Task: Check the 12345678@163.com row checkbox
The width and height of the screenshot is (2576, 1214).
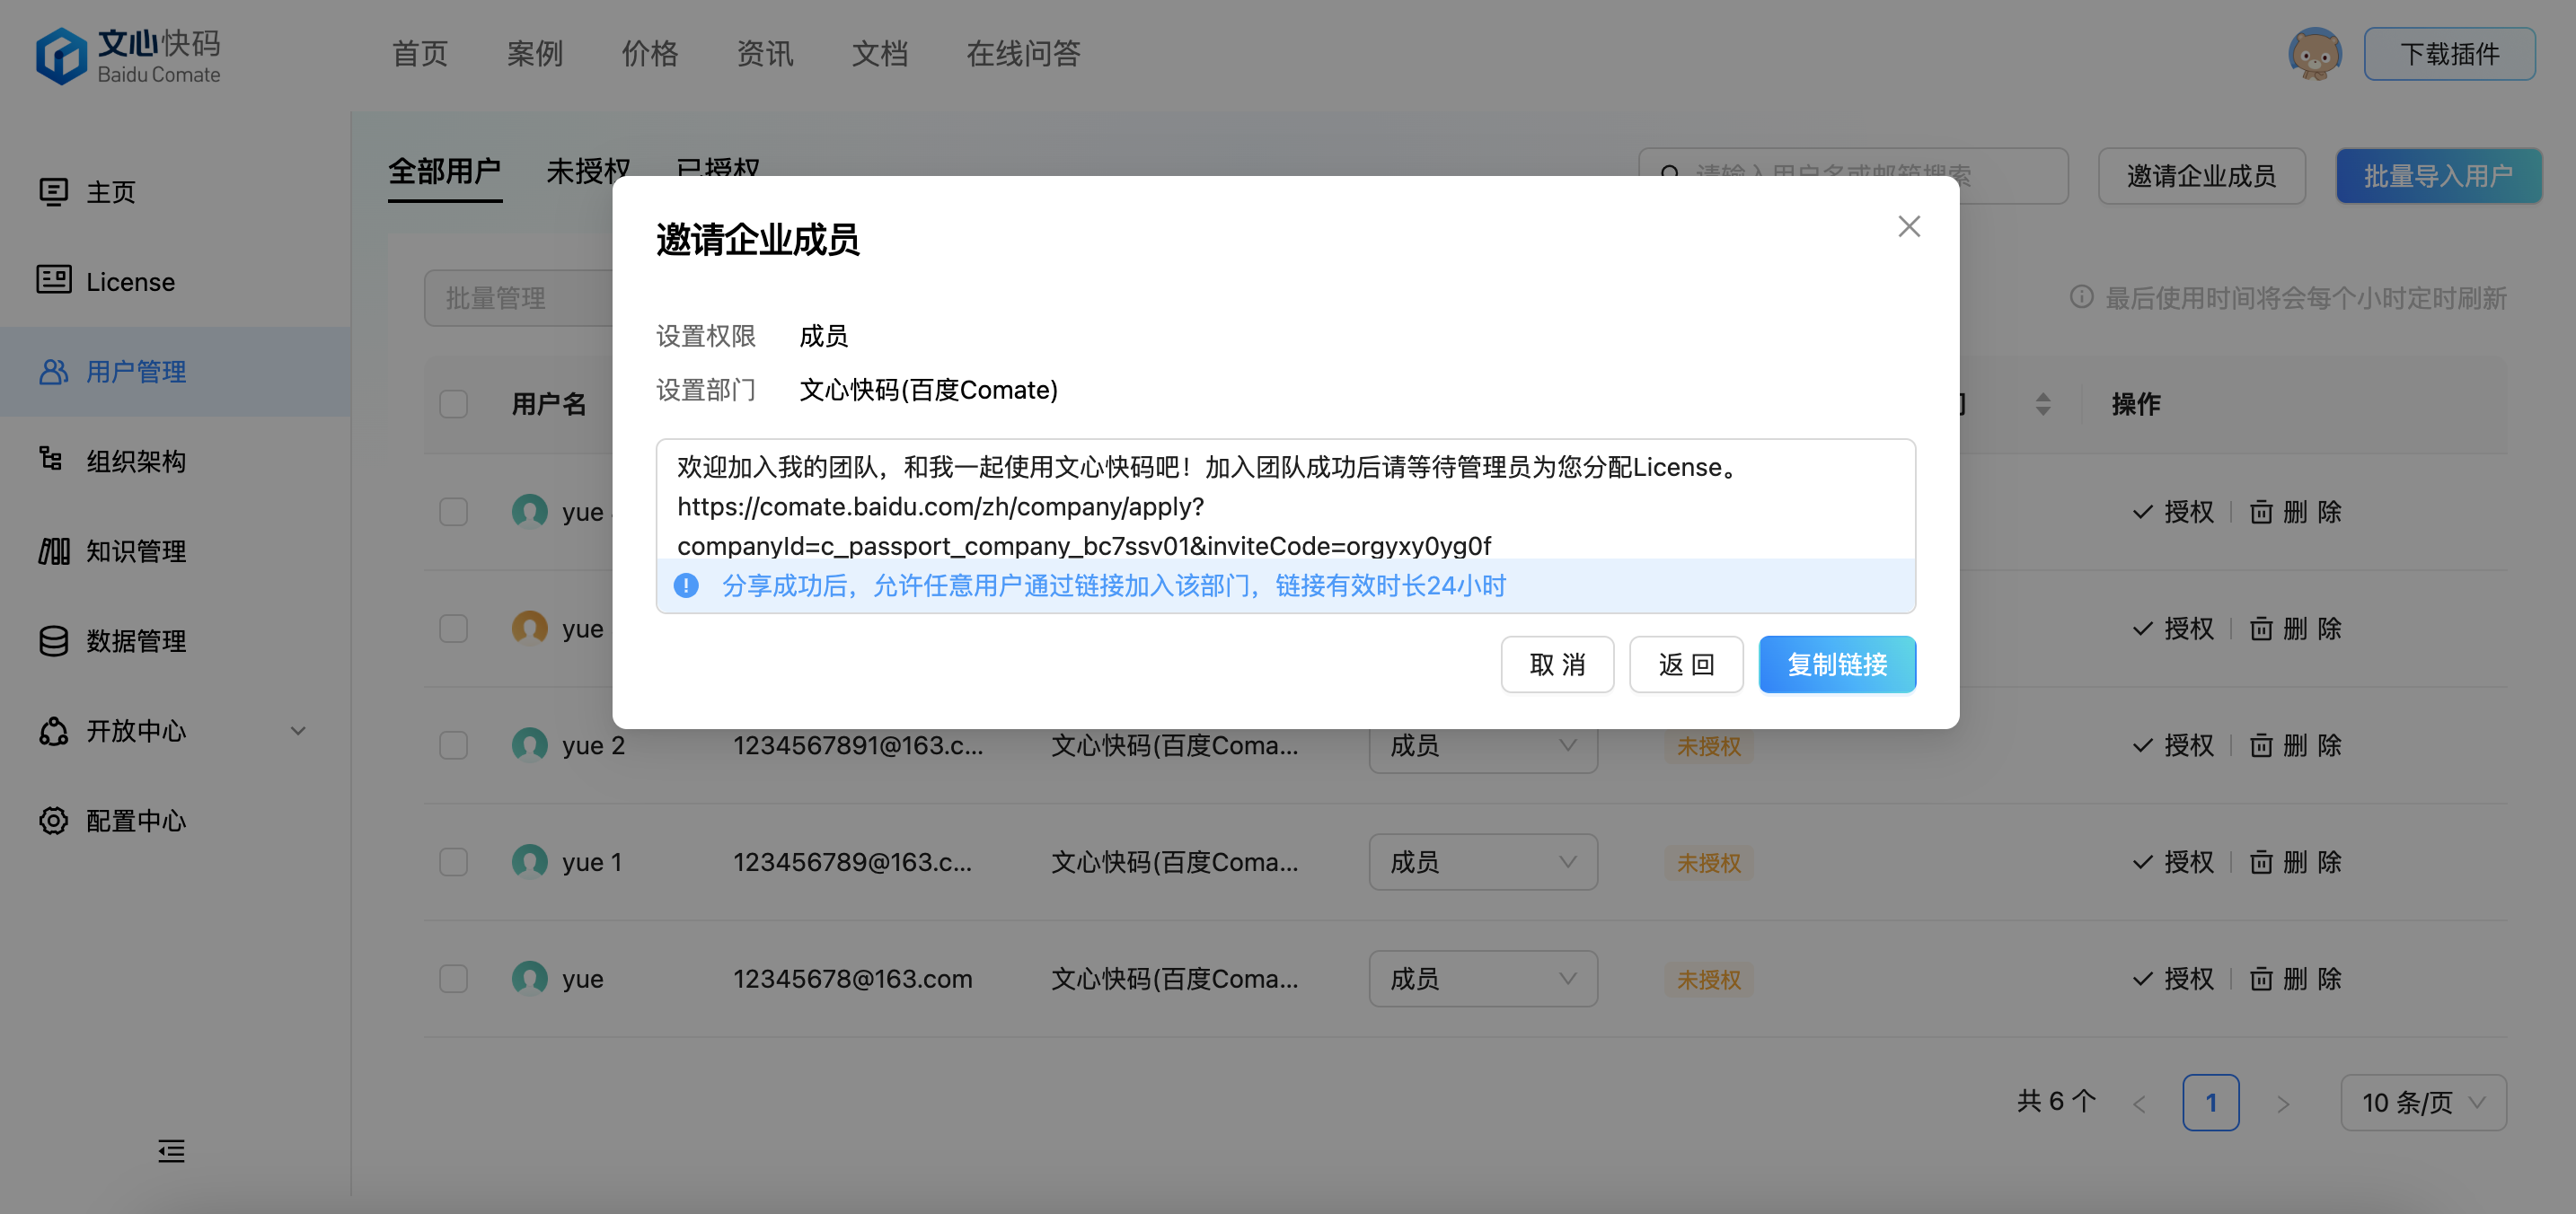Action: pyautogui.click(x=454, y=979)
